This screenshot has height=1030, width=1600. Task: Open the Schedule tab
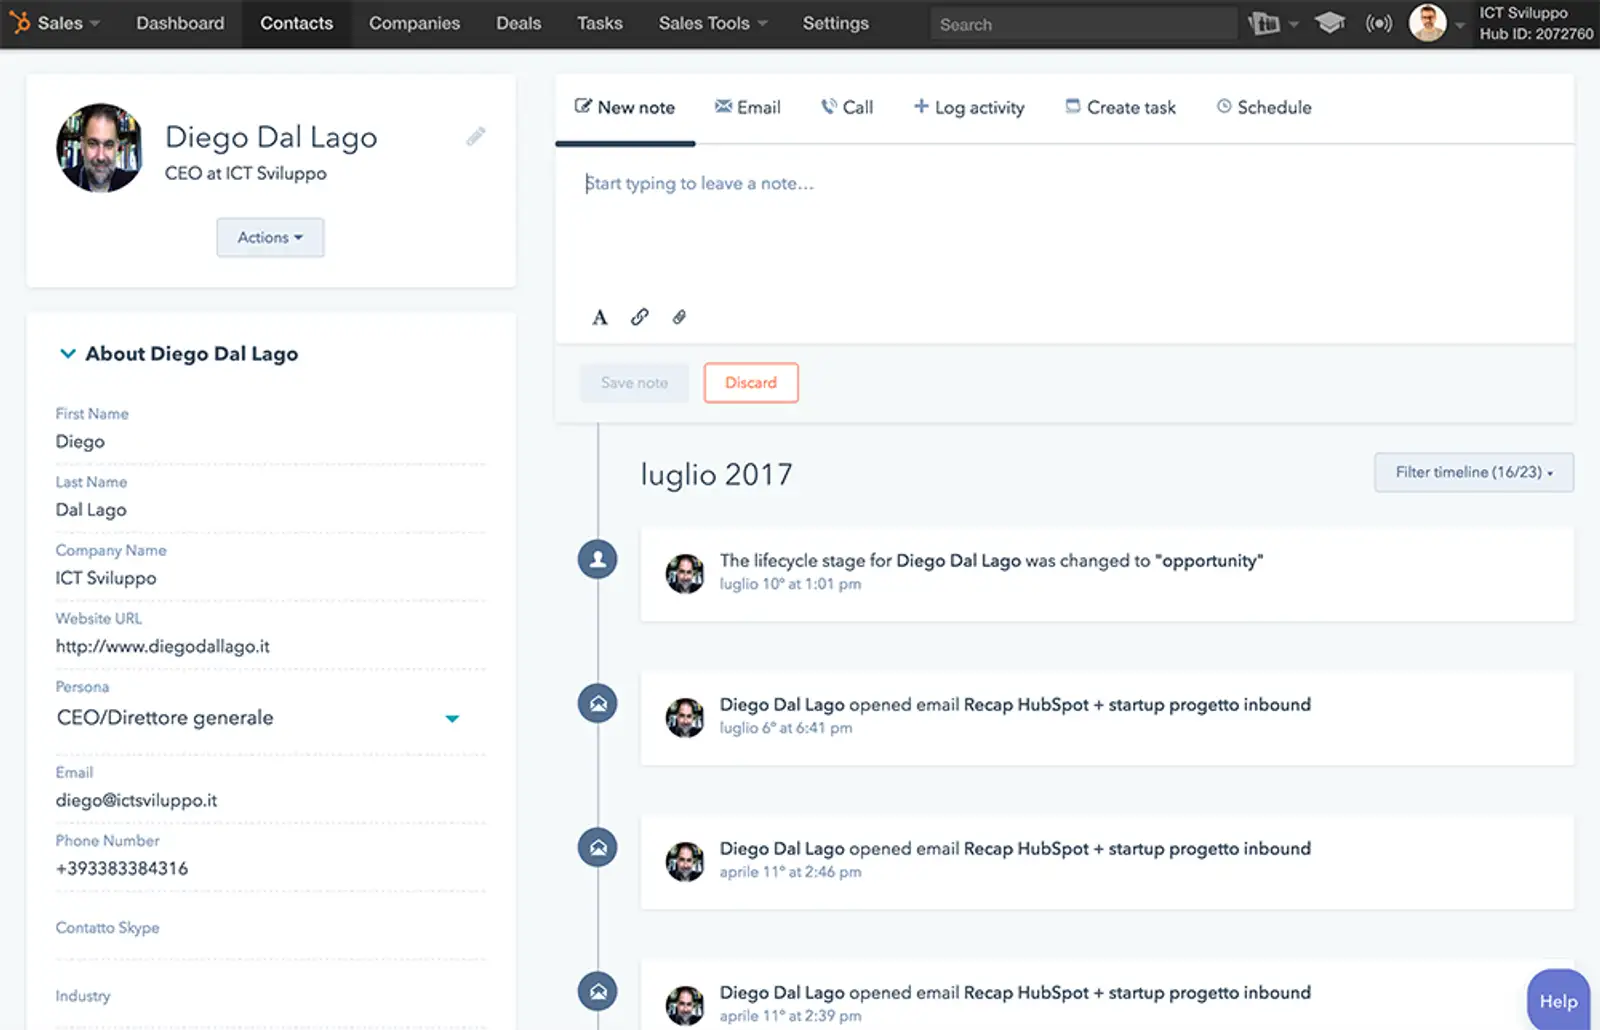(x=1264, y=107)
